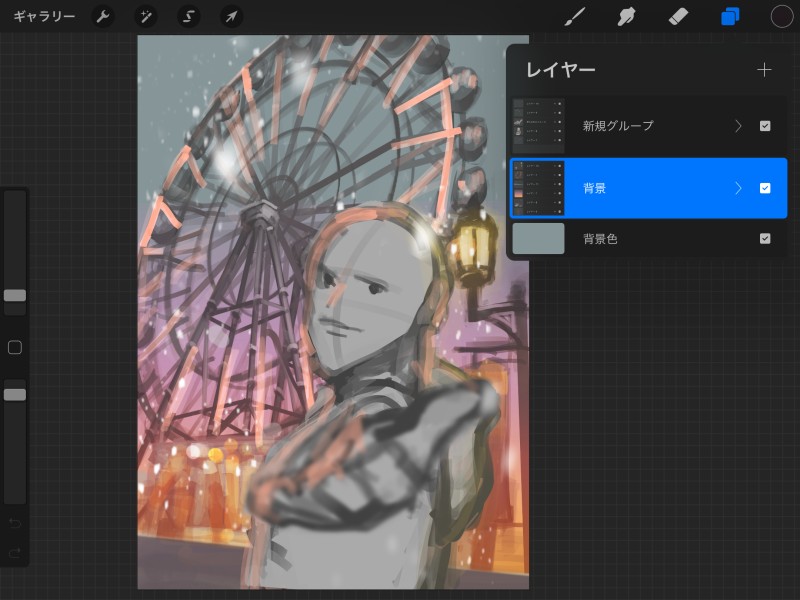800x600 pixels.
Task: Click the brush opacity slider handle
Action: (x=15, y=394)
